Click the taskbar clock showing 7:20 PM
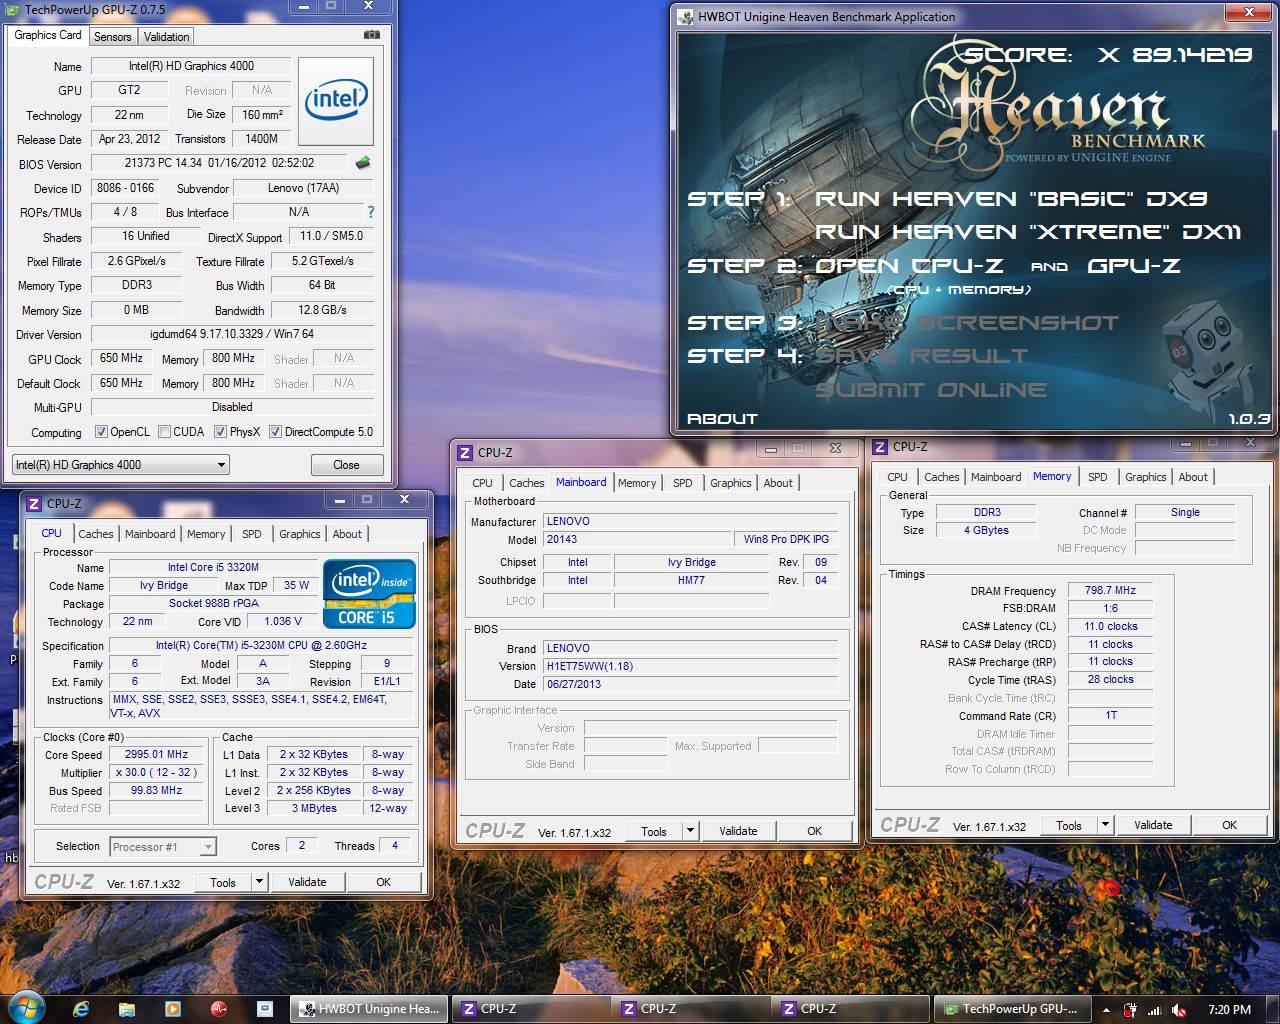The image size is (1280, 1024). [x=1229, y=1010]
